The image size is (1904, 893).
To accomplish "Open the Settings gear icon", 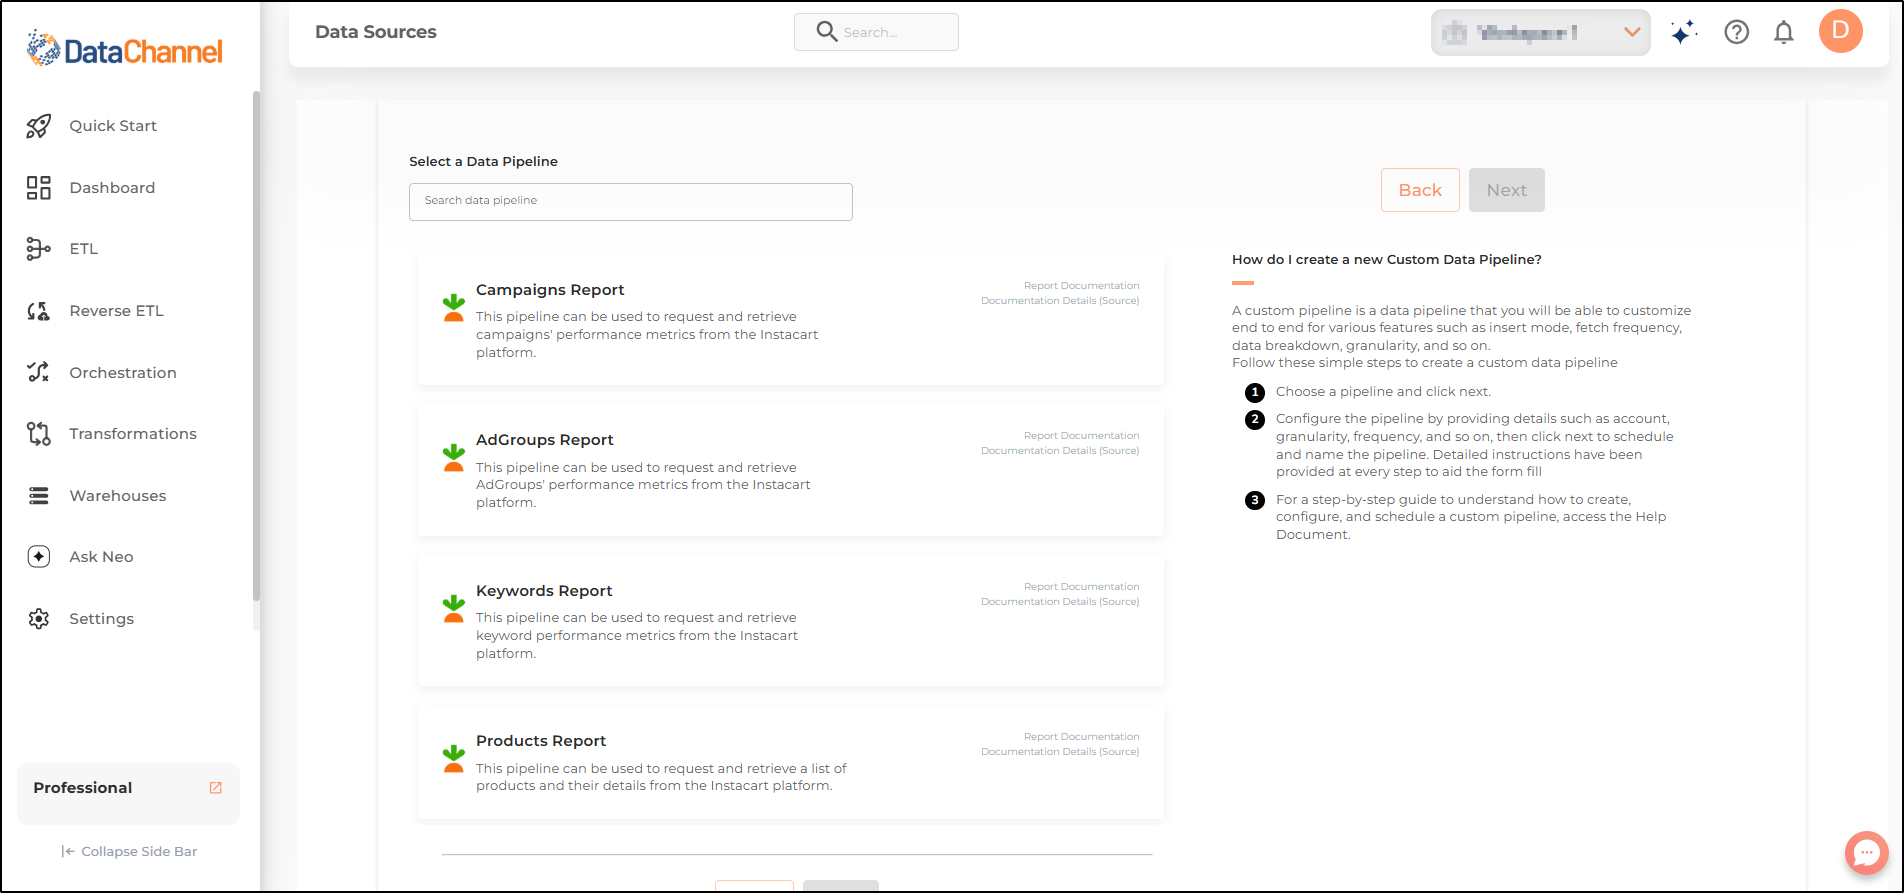I will point(39,619).
